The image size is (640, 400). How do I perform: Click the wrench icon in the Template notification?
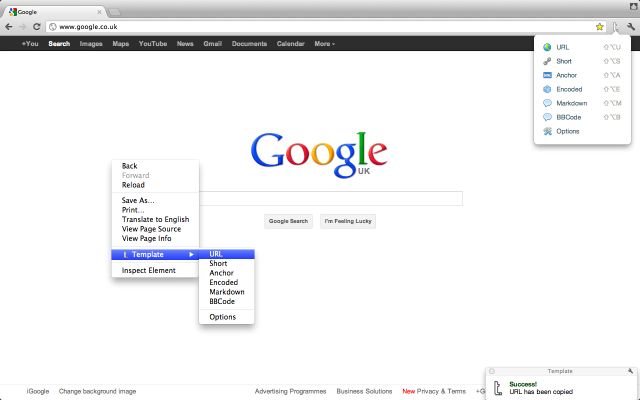pos(631,371)
